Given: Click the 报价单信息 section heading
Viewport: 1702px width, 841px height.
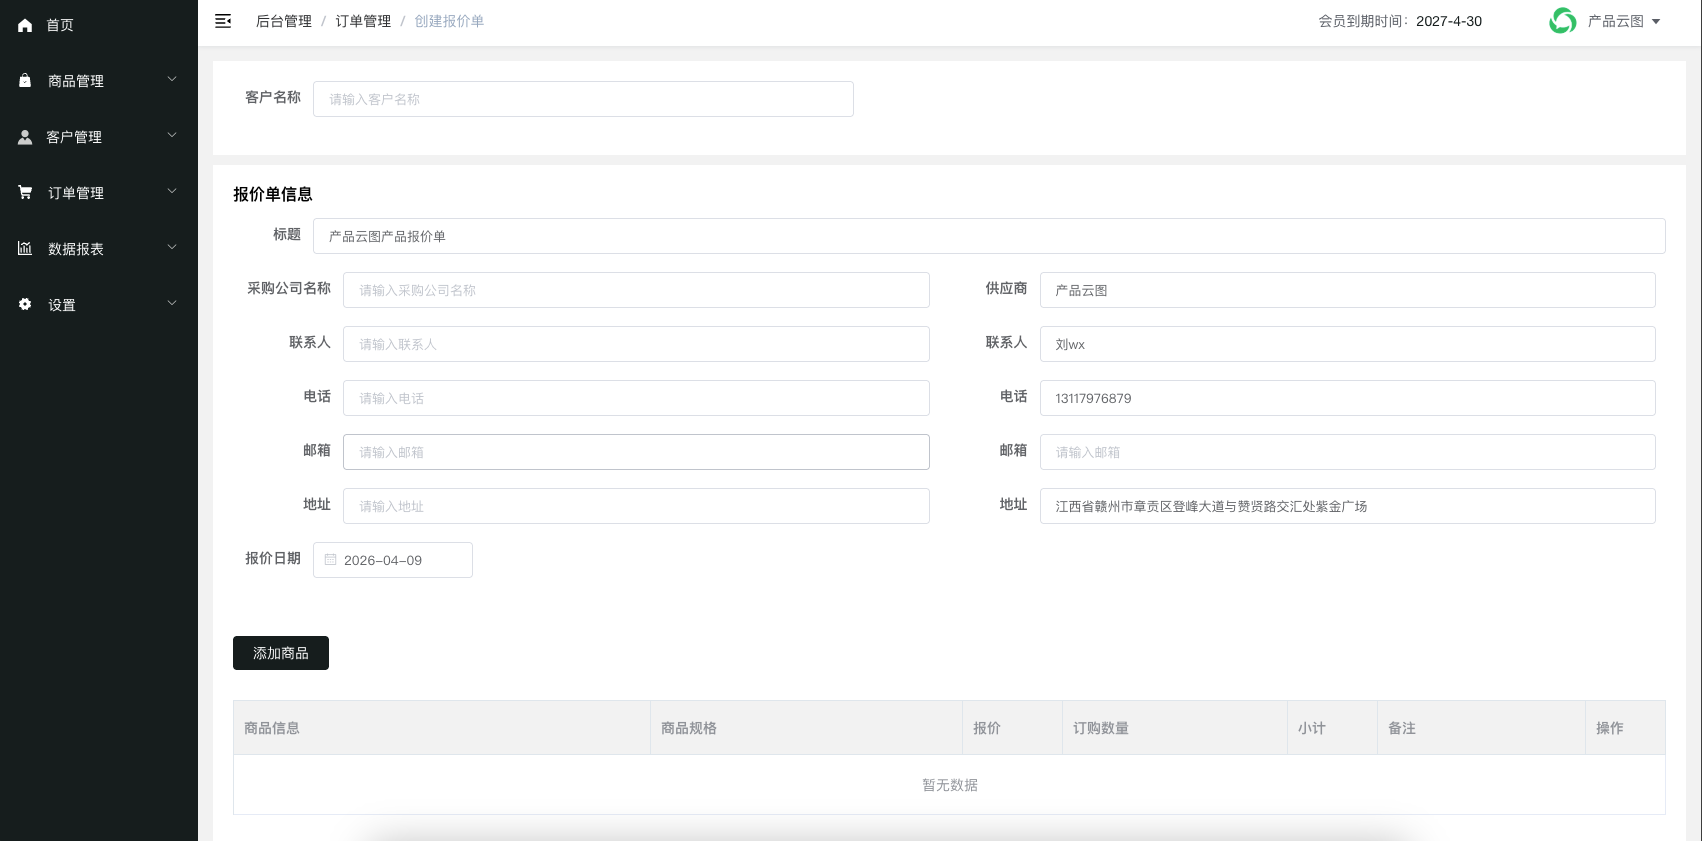Looking at the screenshot, I should point(273,194).
